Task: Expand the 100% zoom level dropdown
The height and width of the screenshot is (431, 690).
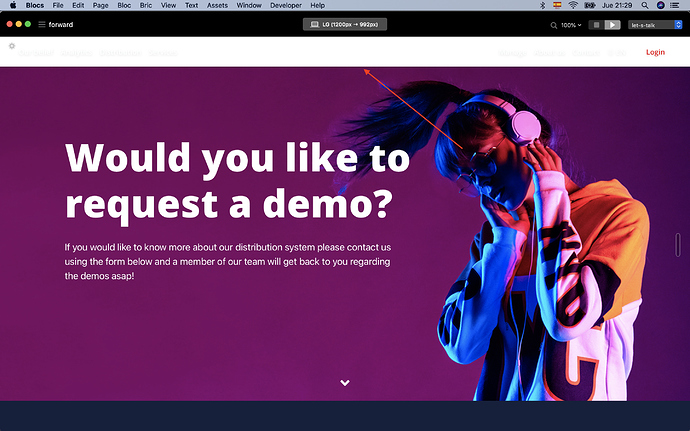Action: pyautogui.click(x=571, y=24)
